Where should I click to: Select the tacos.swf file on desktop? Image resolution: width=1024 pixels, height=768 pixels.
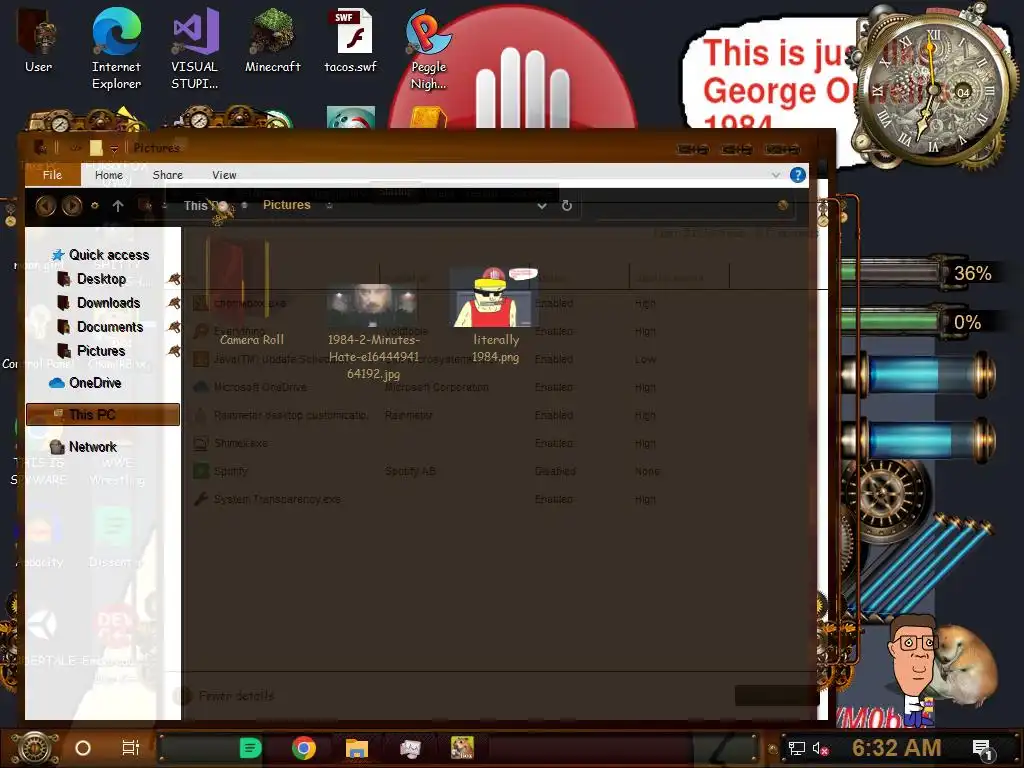[351, 40]
